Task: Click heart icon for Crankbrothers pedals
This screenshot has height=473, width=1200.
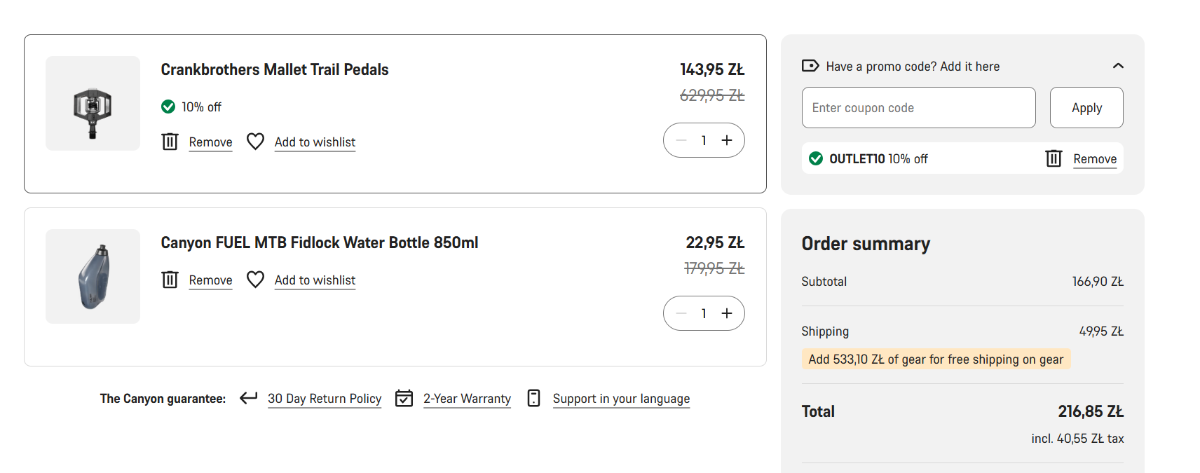Action: coord(255,142)
